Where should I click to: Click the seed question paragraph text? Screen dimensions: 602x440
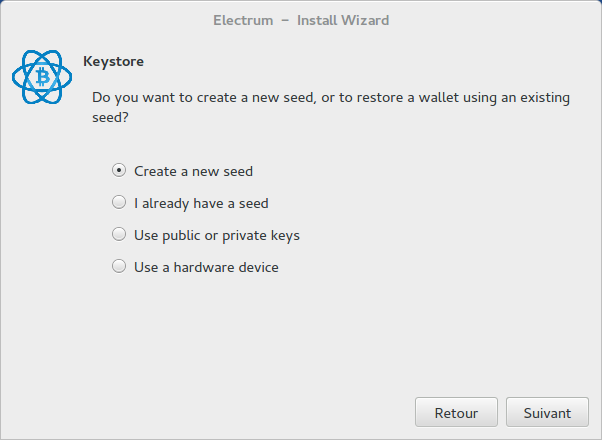331,107
